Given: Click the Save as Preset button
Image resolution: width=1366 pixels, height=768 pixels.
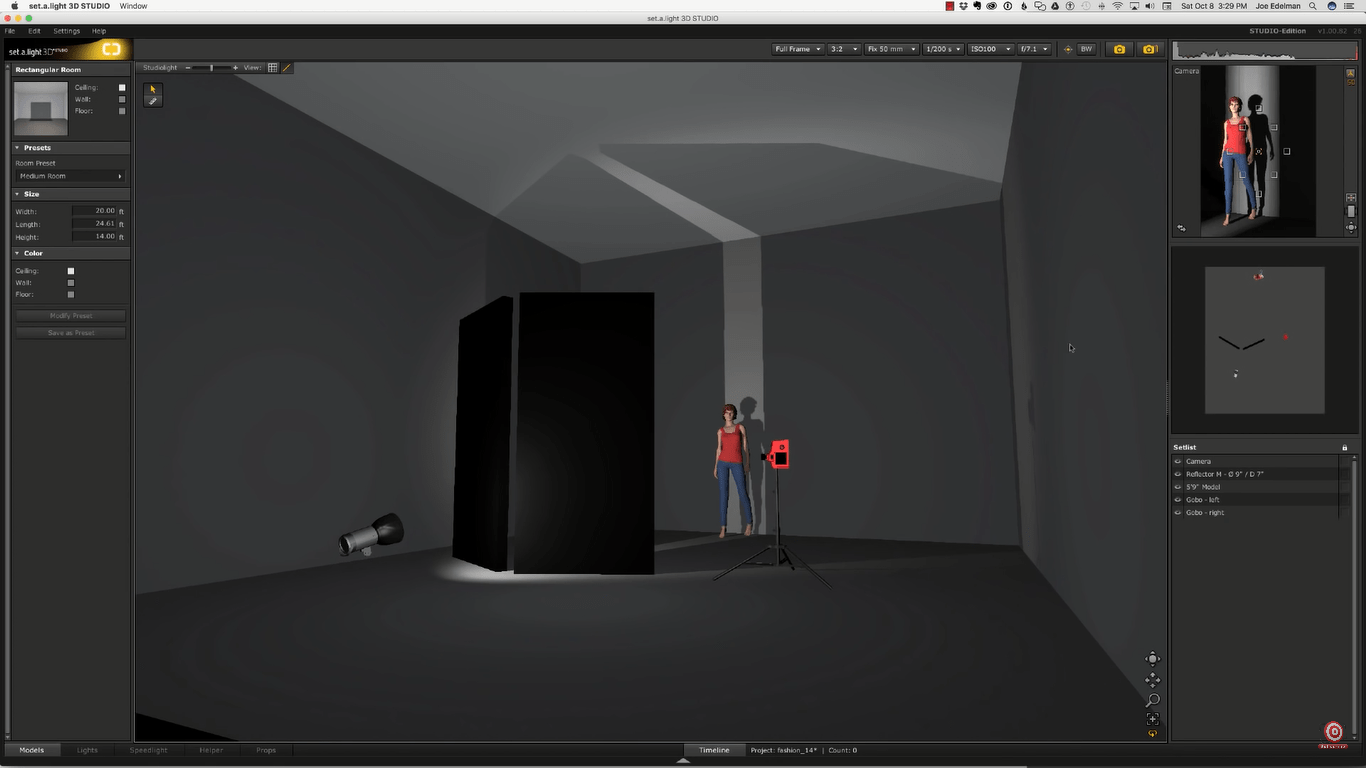Looking at the screenshot, I should [71, 333].
